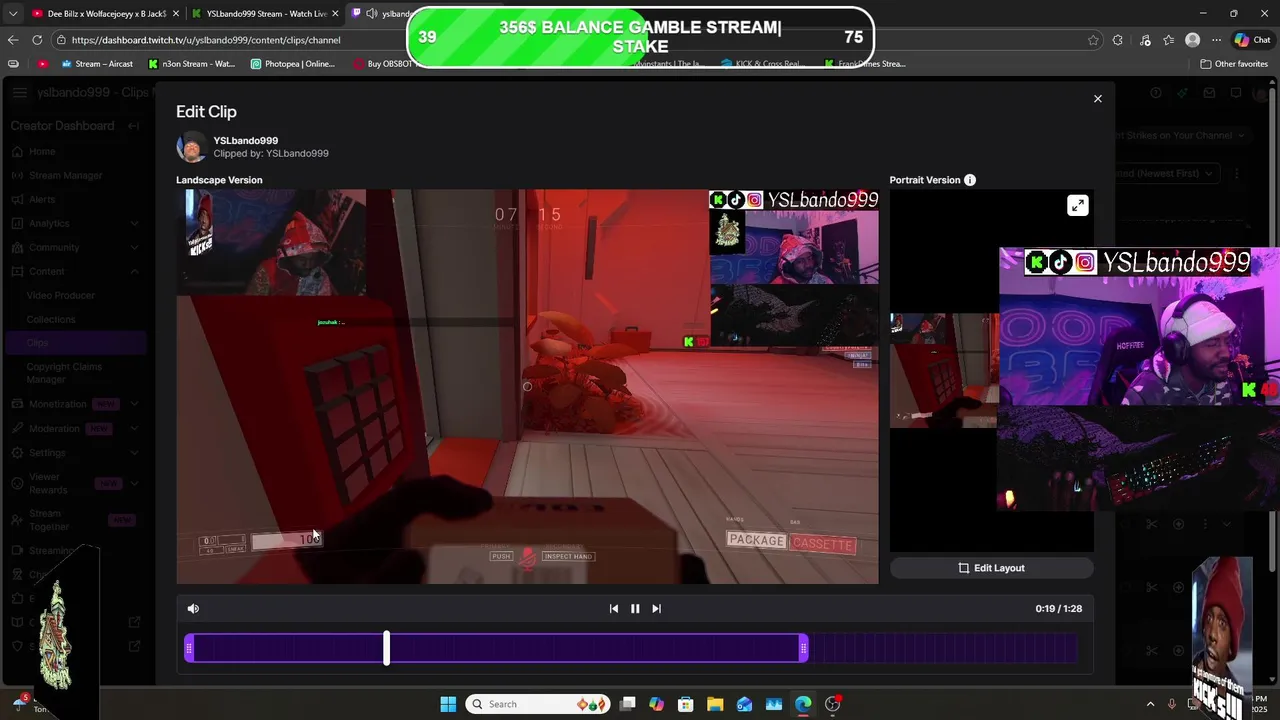Click the untrimmed dark section of the timeline

(943, 649)
